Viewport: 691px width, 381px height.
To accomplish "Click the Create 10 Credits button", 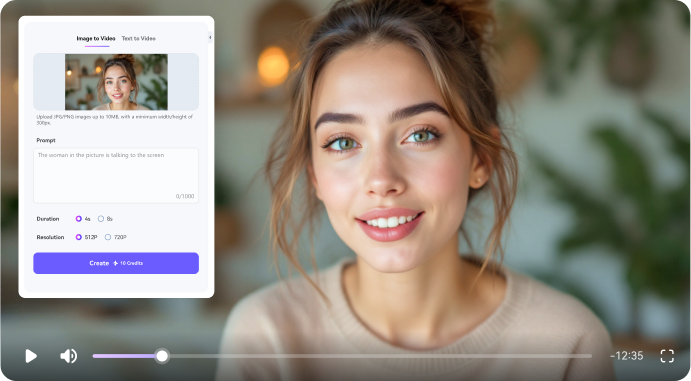I will (116, 263).
